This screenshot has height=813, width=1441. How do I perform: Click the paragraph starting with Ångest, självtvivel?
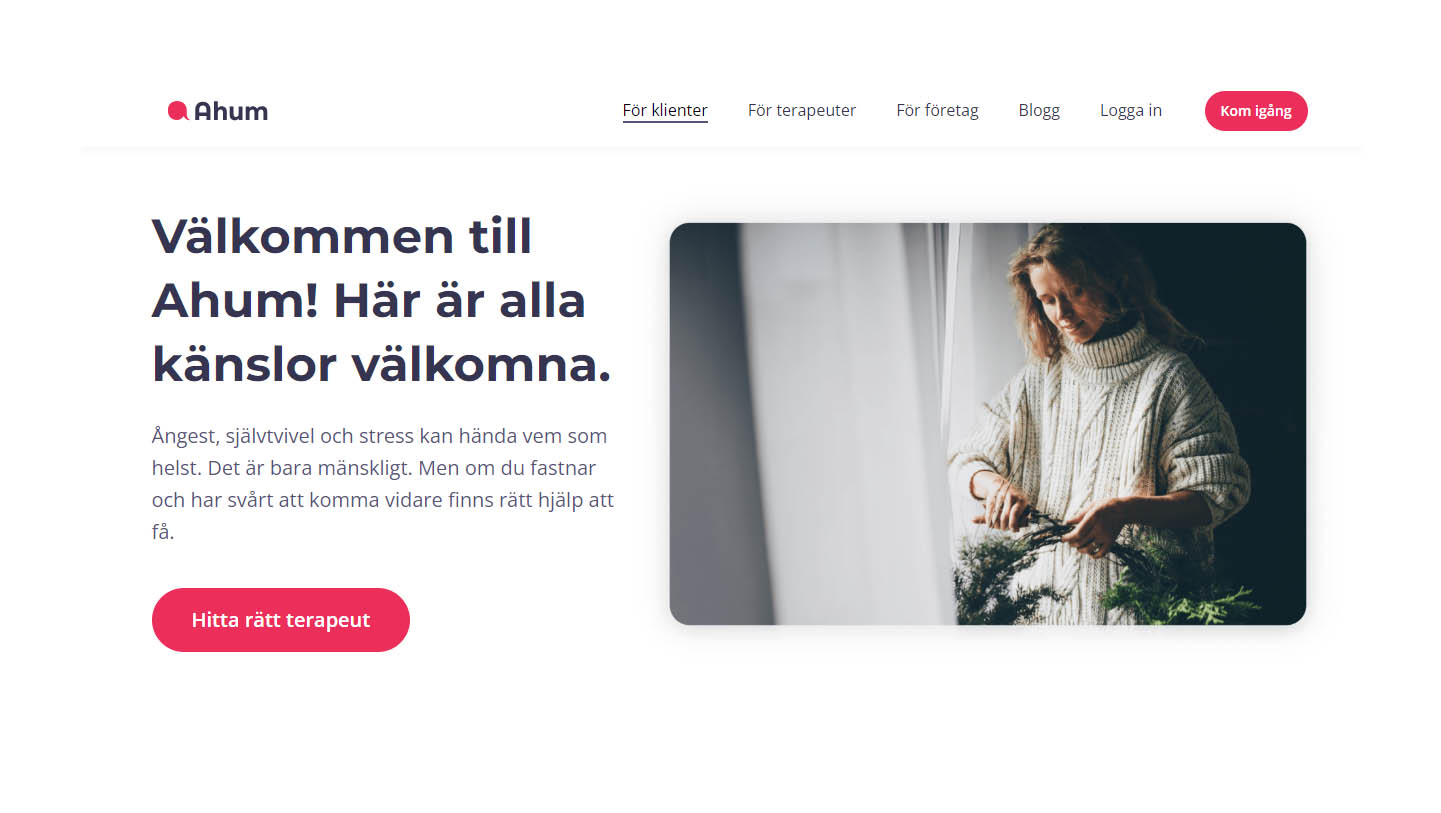(x=383, y=484)
